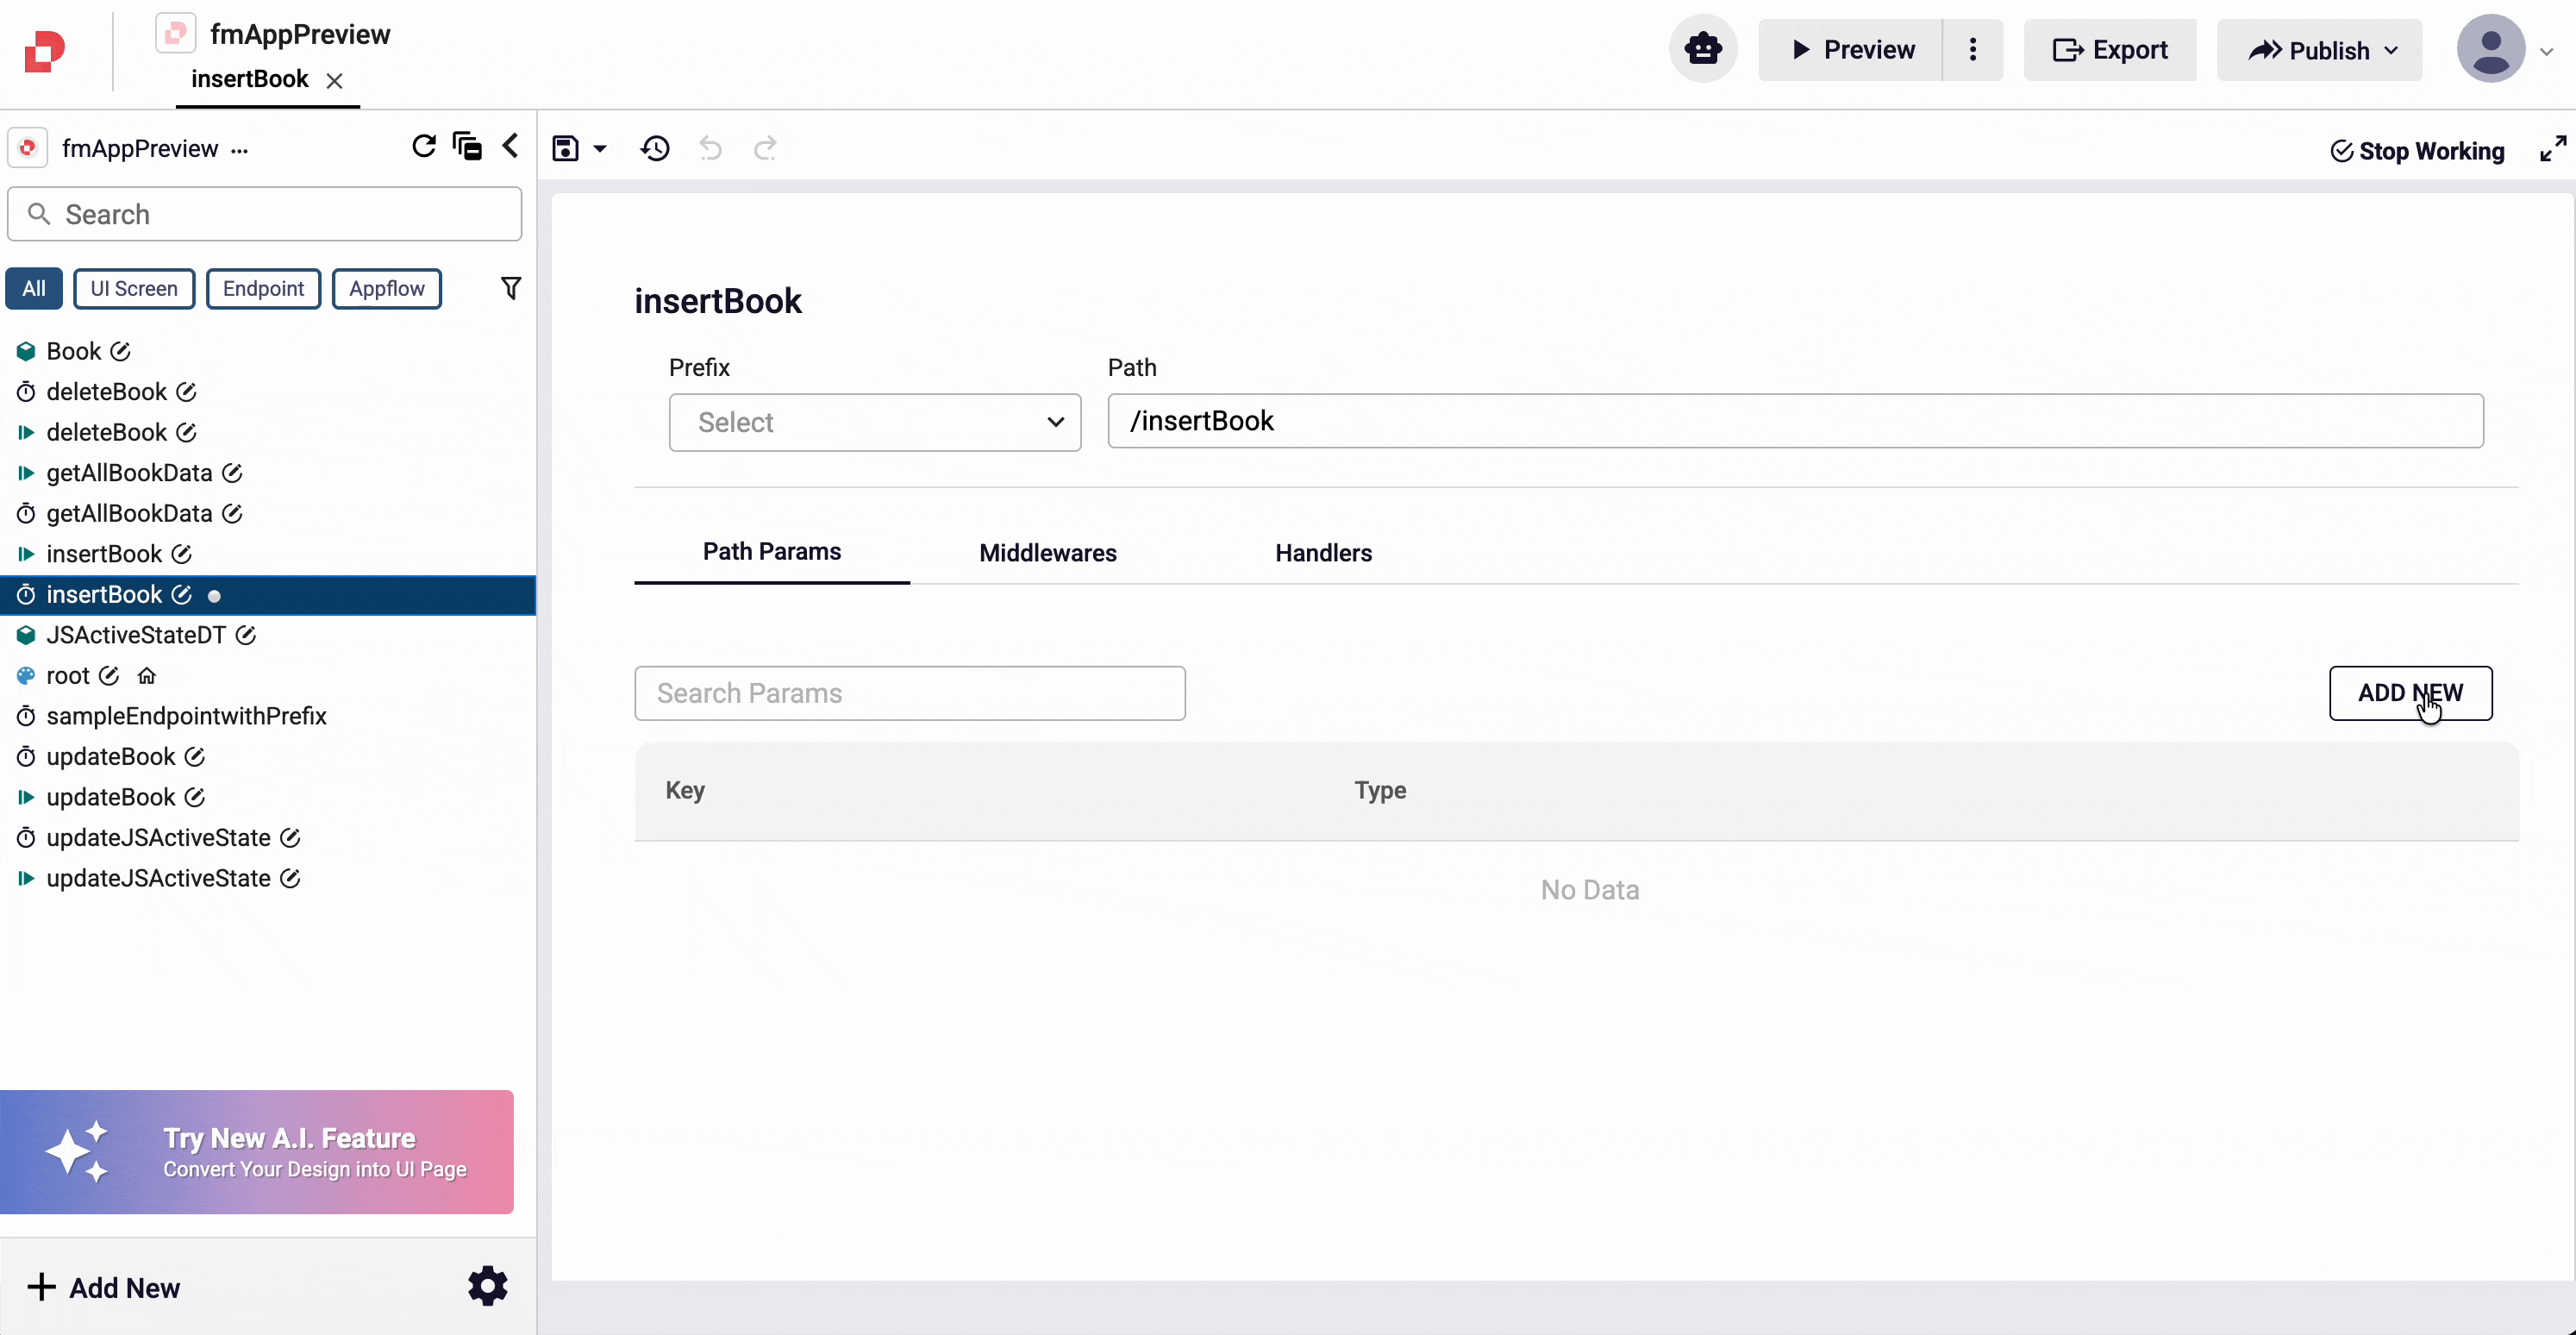
Task: Collapse the sidebar with left chevron
Action: 511,146
